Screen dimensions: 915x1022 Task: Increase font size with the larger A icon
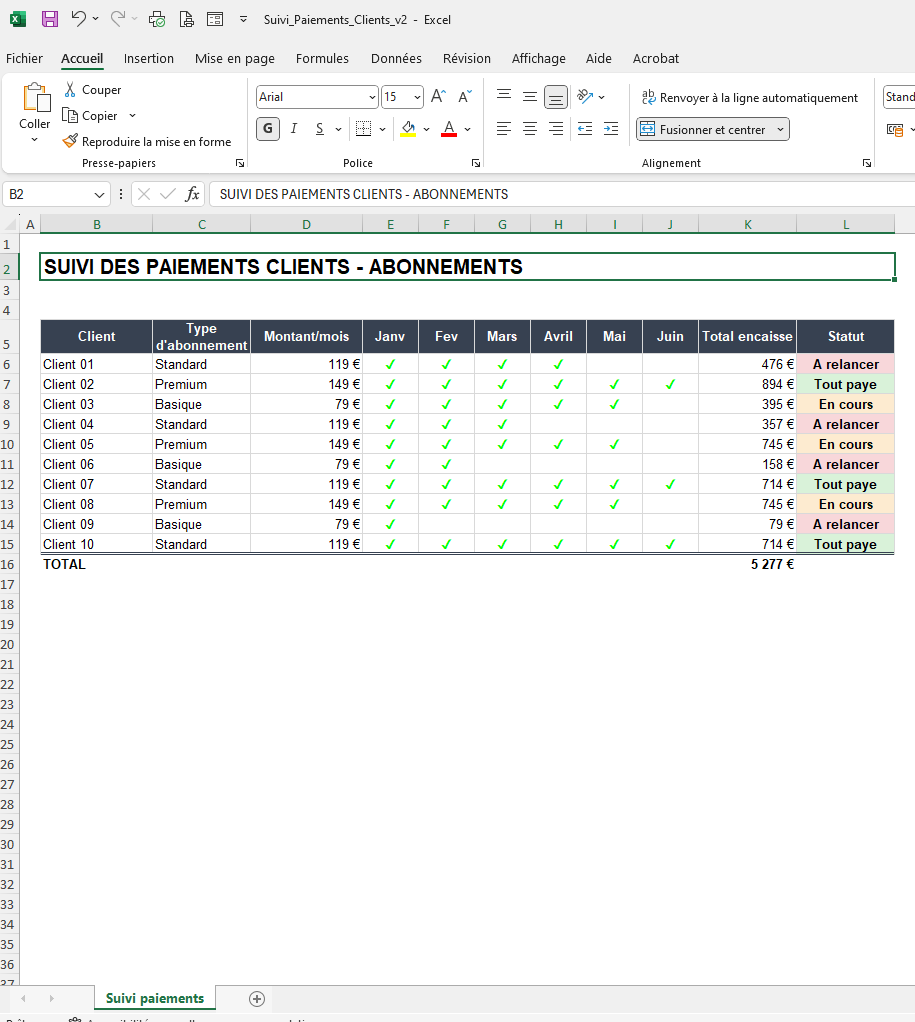[439, 96]
